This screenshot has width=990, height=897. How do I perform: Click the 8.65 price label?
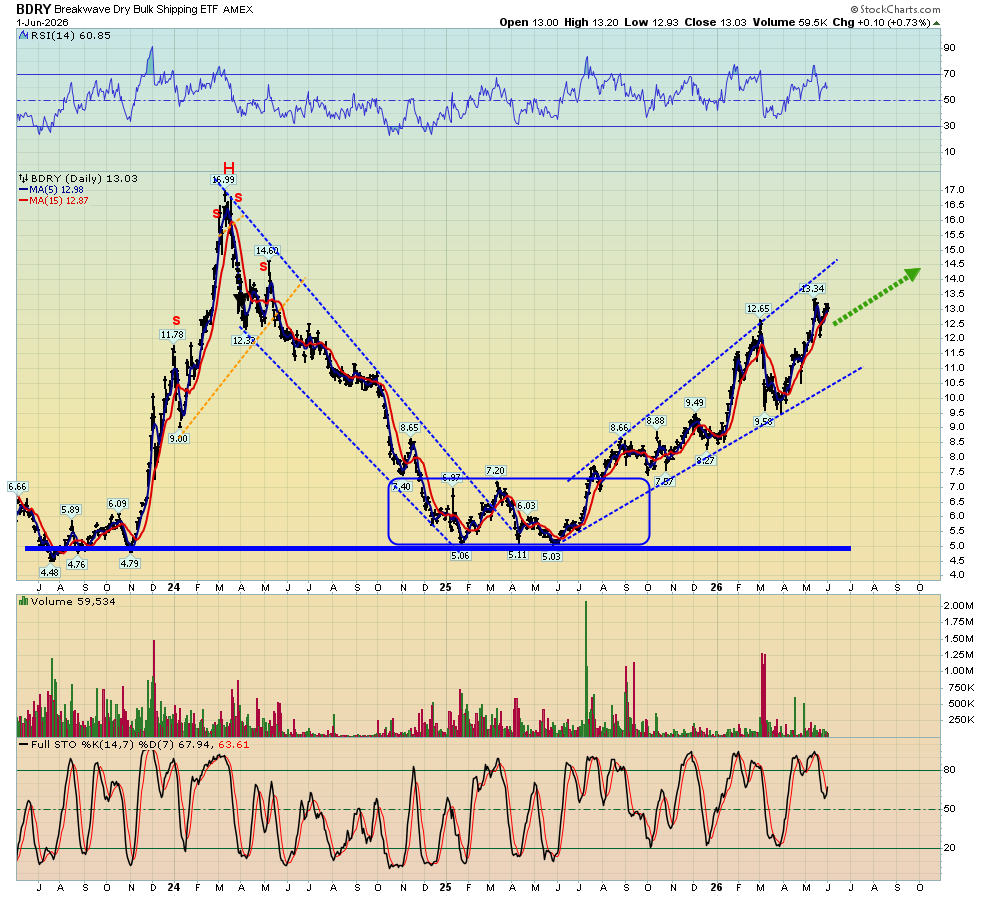(409, 428)
